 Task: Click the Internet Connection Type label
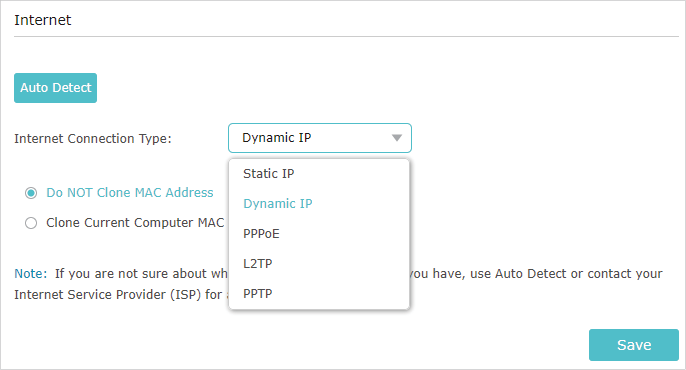pos(93,139)
